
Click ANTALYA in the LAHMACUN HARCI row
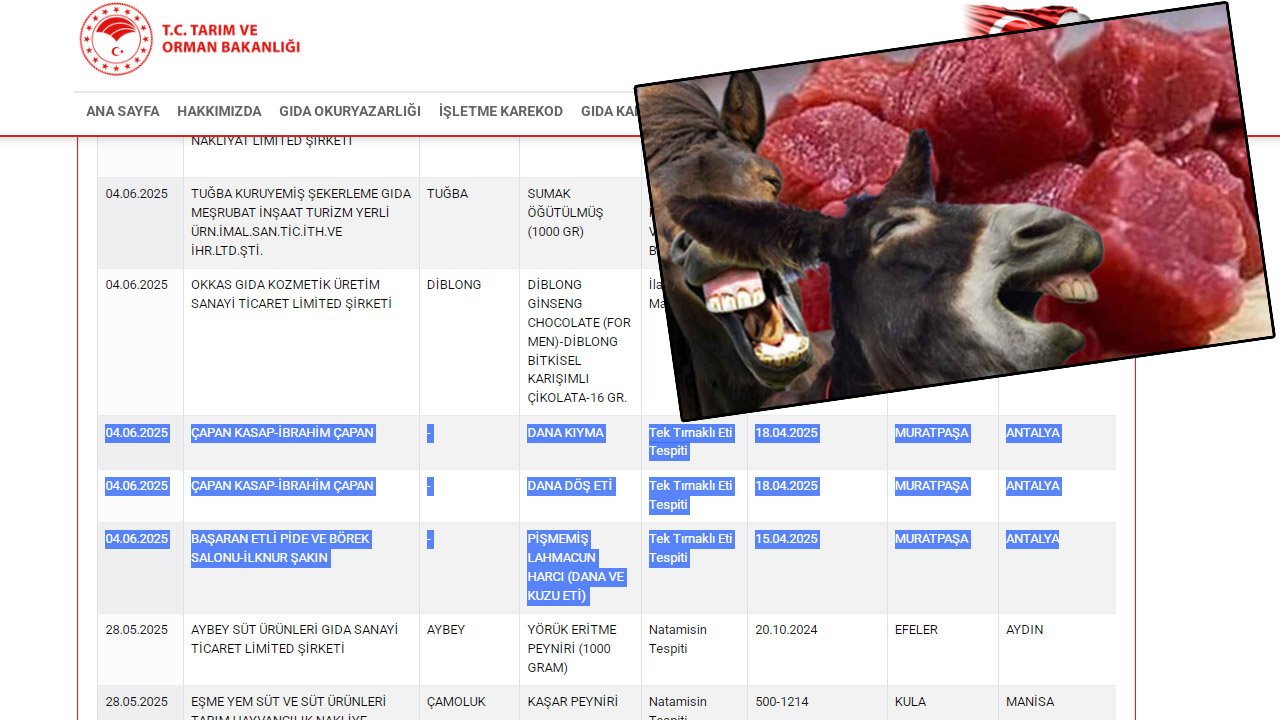(1057, 567)
